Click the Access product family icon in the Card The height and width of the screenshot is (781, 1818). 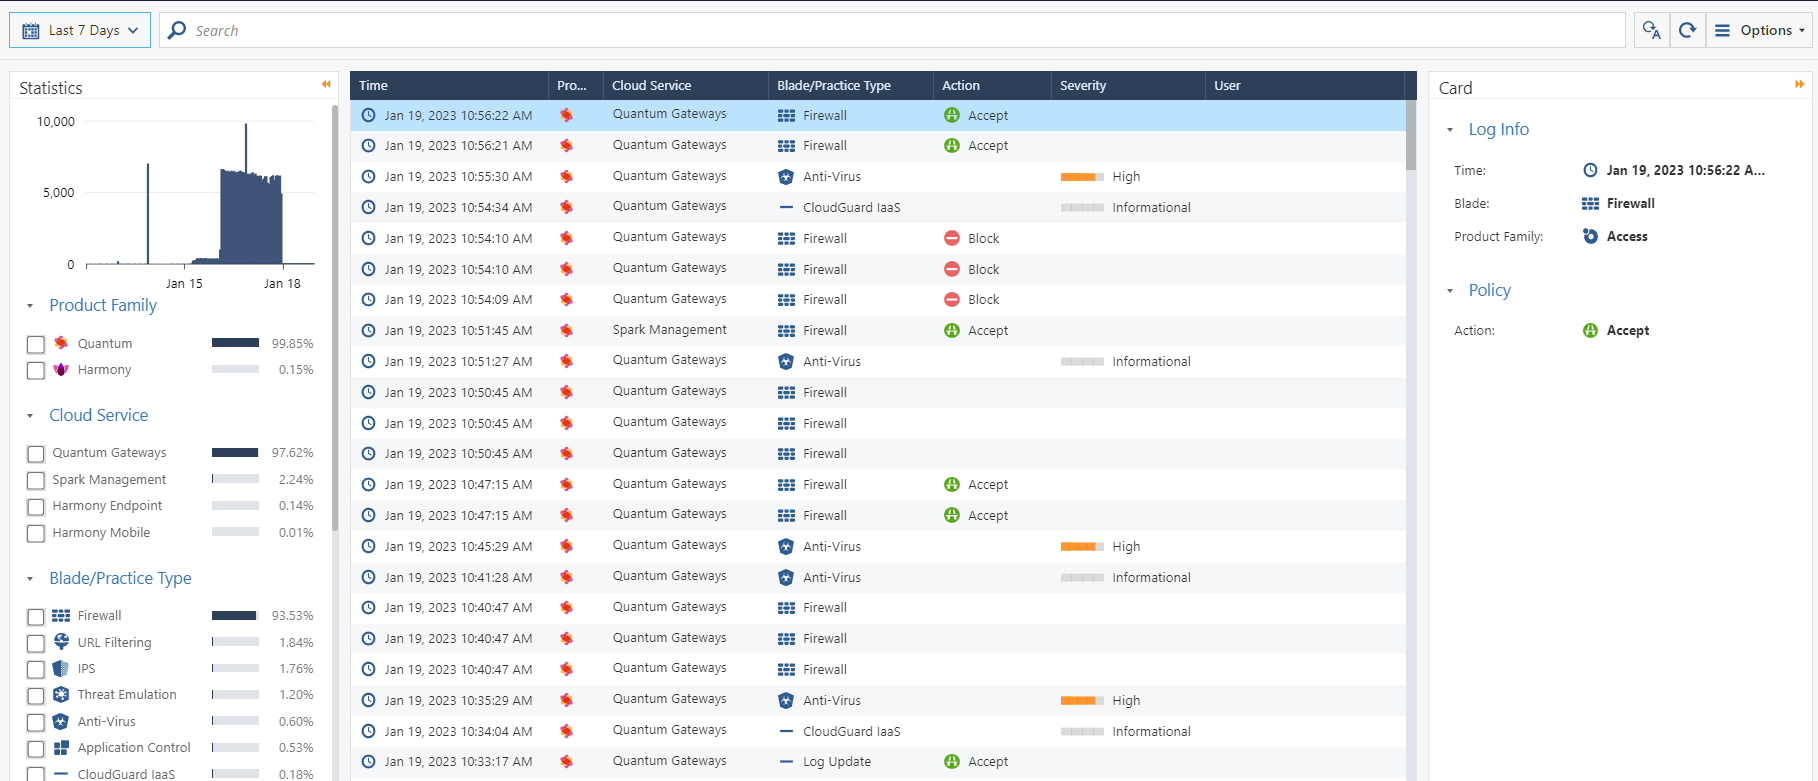[1590, 236]
